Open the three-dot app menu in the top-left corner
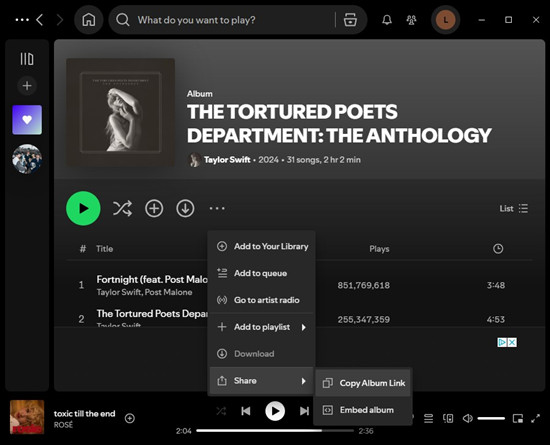550x445 pixels. (x=22, y=20)
